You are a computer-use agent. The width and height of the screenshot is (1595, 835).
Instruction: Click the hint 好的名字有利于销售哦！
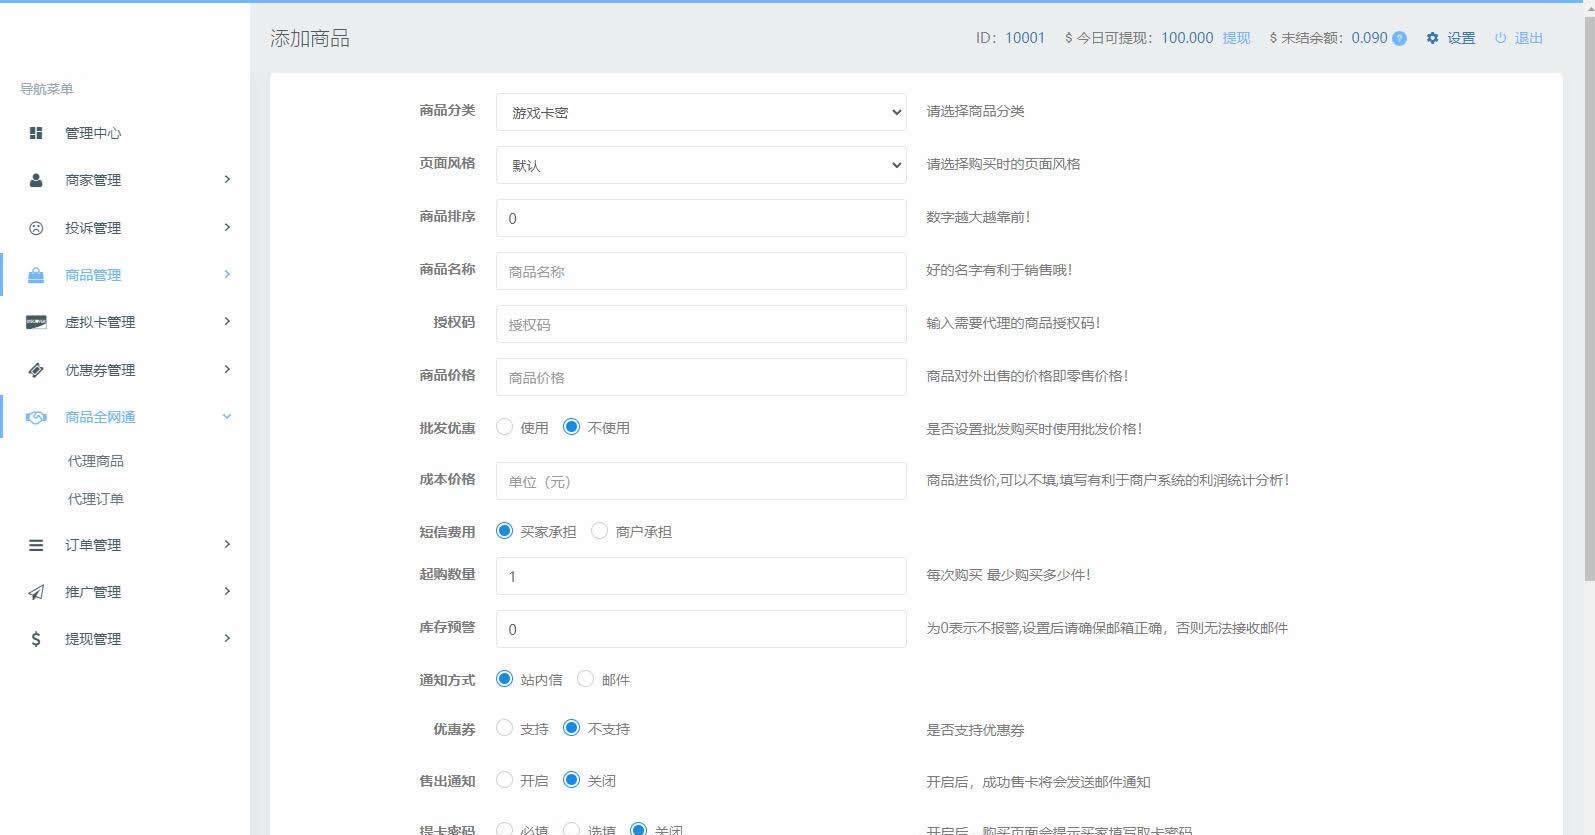point(999,270)
